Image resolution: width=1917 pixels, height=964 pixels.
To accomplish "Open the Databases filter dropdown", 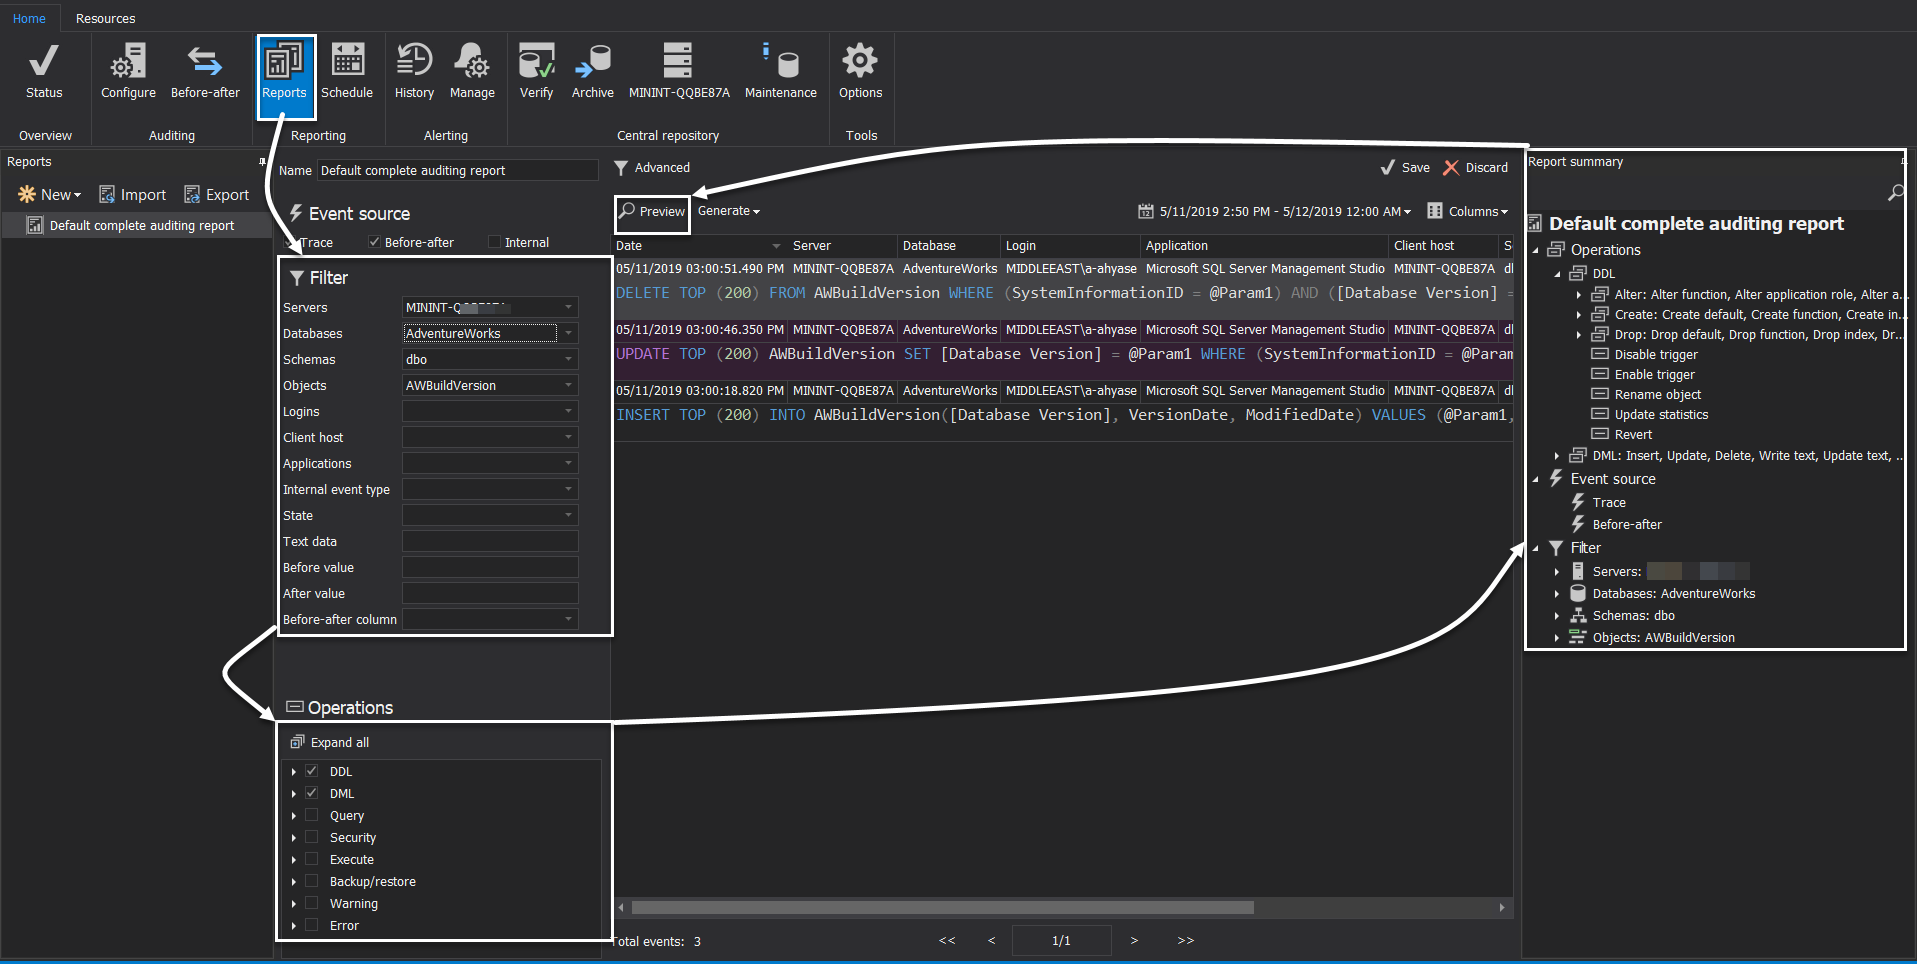I will coord(568,334).
